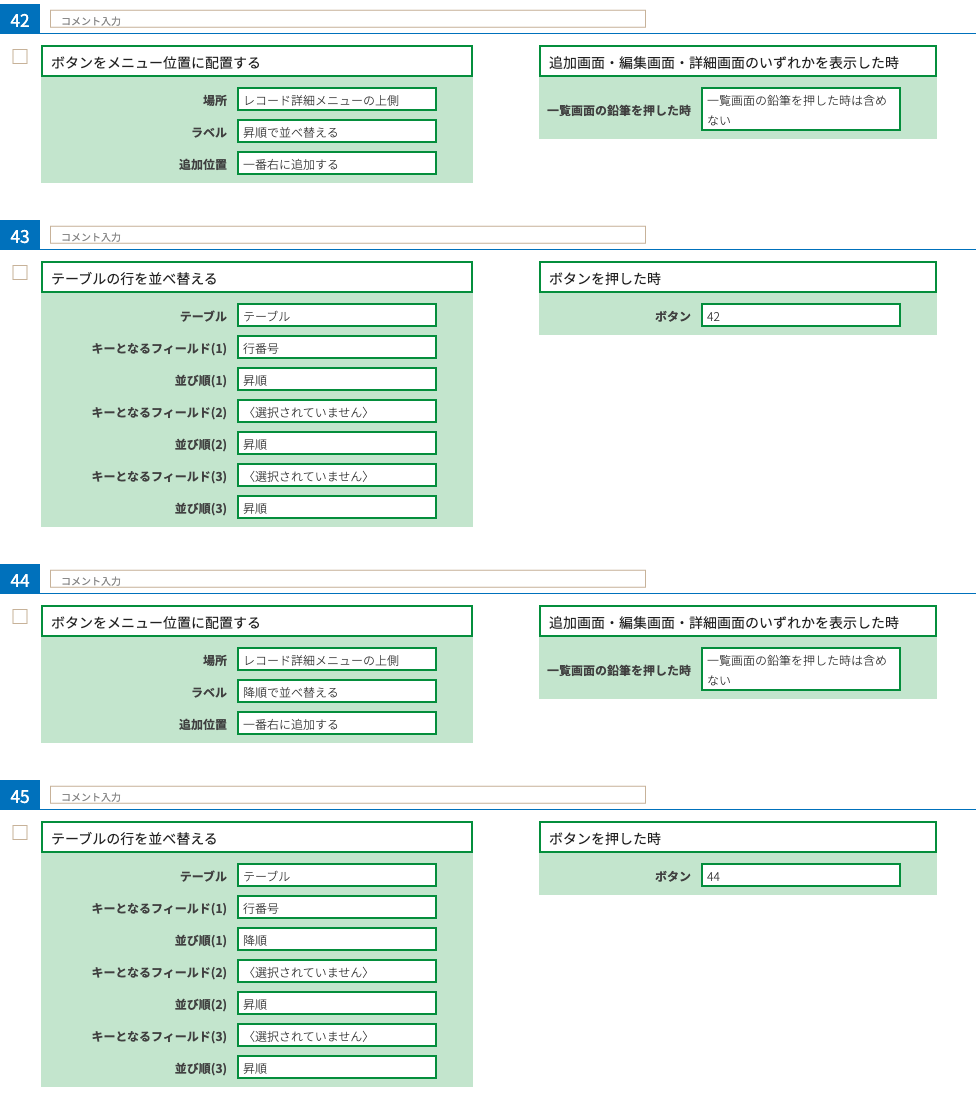Viewport: 976px width, 1104px height.
Task: Open condition '追加画面・編集画面・詳細画面' in row 44
Action: click(x=737, y=621)
